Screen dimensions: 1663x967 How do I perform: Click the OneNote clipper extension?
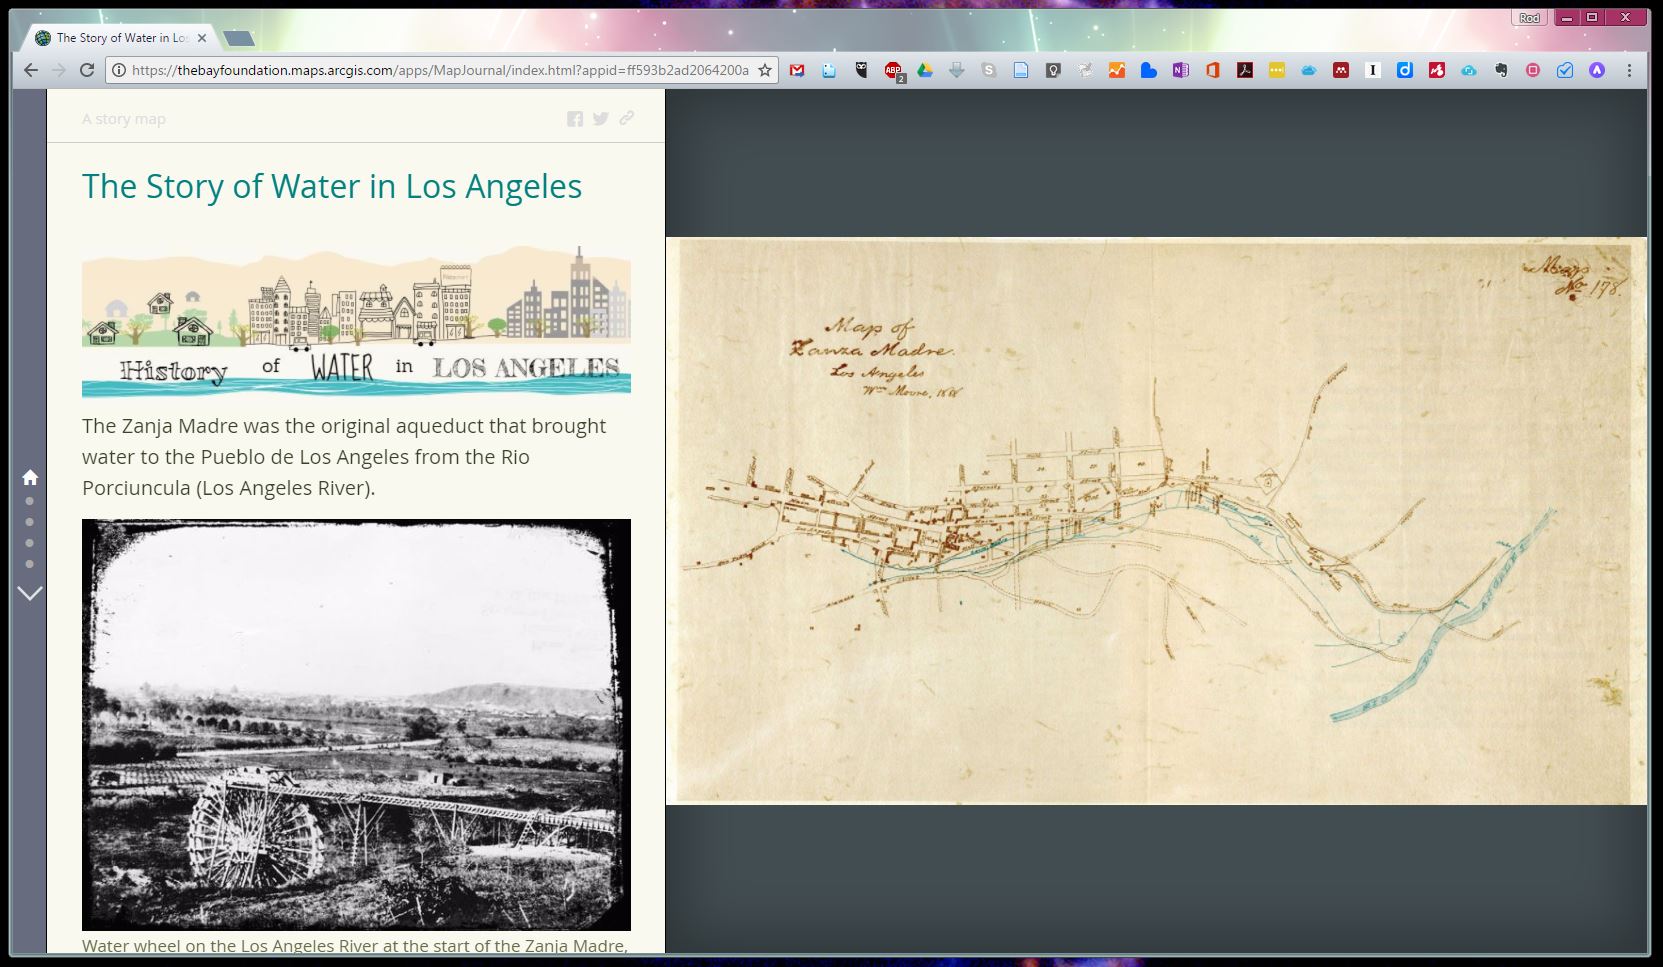pos(1181,70)
